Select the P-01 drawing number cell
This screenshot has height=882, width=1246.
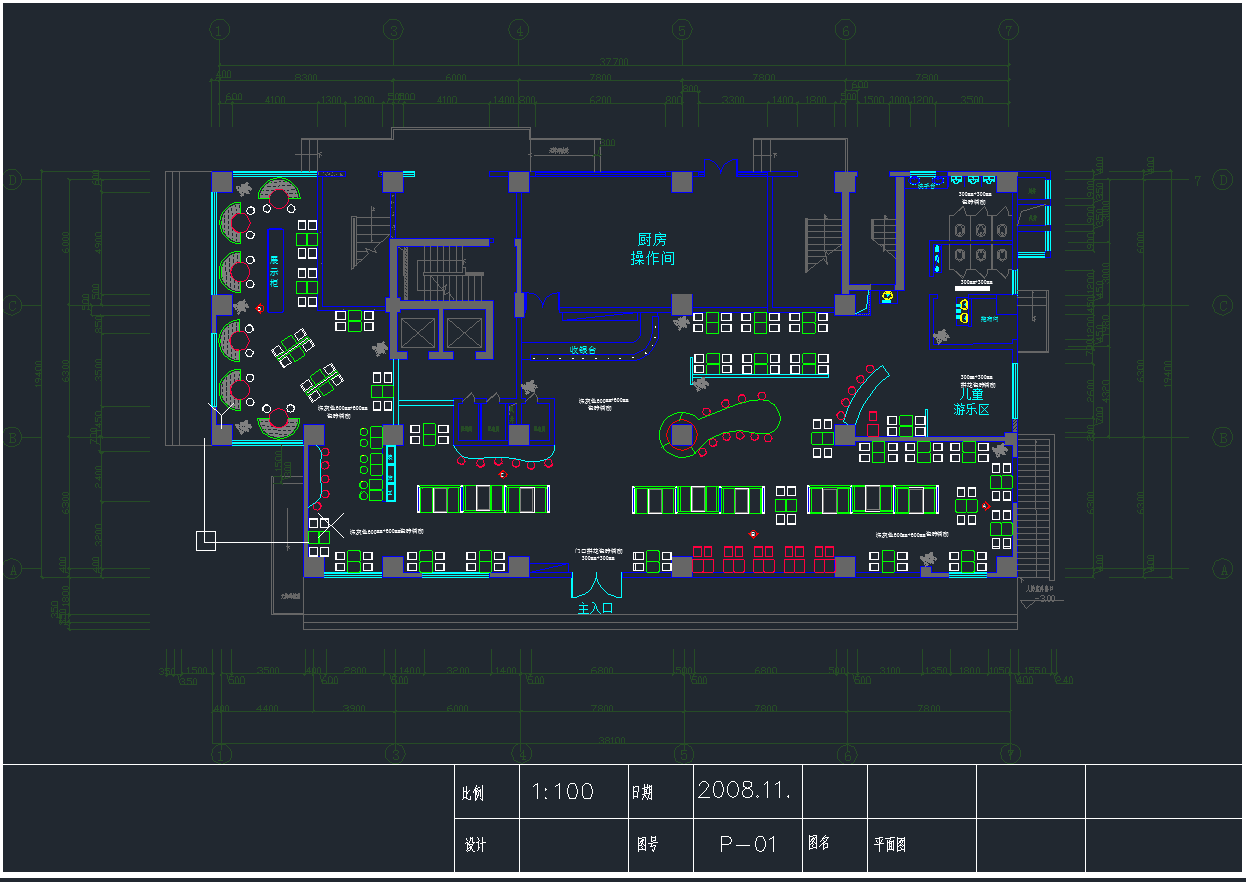pyautogui.click(x=748, y=844)
